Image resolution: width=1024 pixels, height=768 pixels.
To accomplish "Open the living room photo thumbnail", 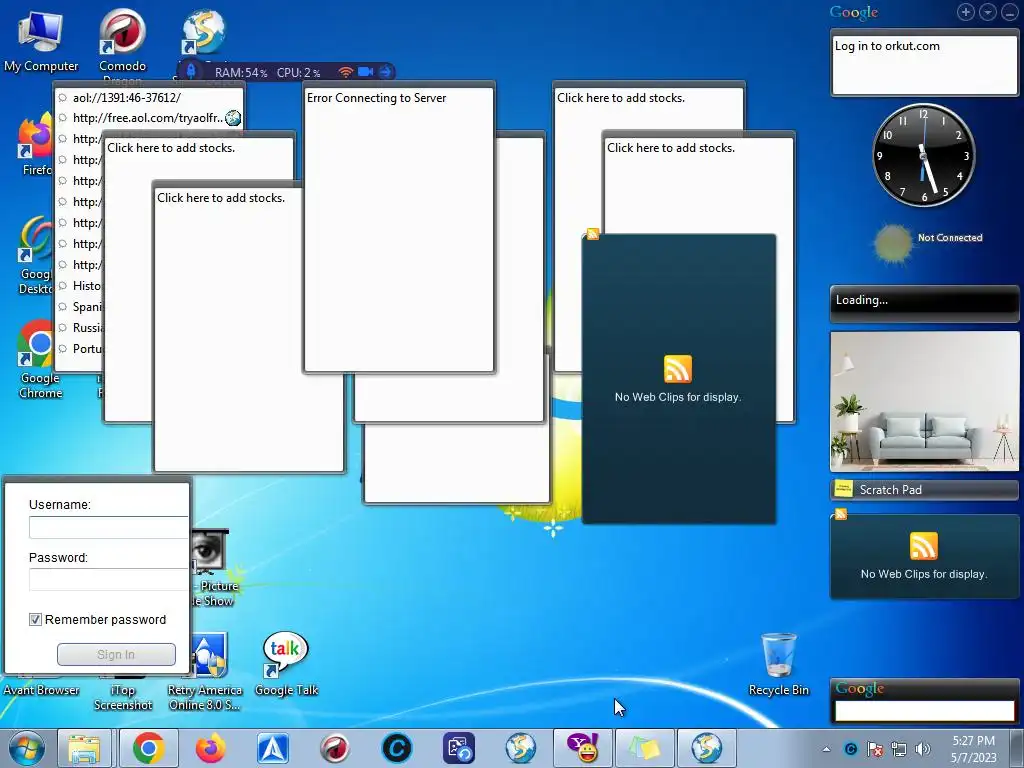I will [925, 401].
